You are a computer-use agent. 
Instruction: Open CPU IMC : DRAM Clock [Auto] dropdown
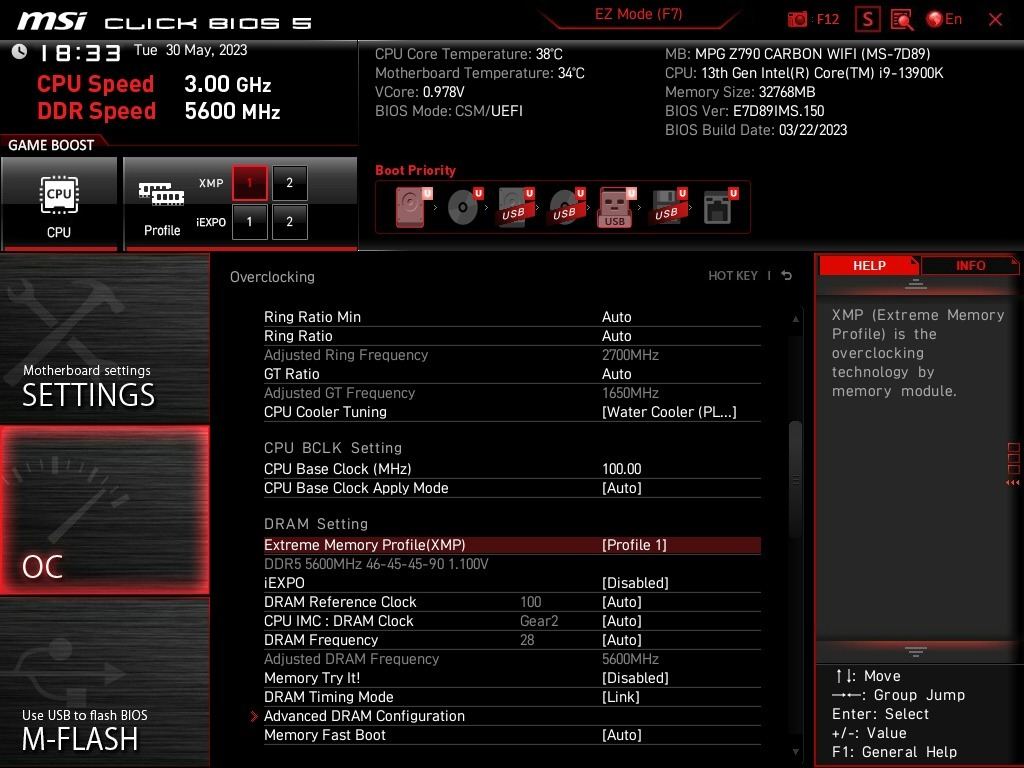(622, 621)
